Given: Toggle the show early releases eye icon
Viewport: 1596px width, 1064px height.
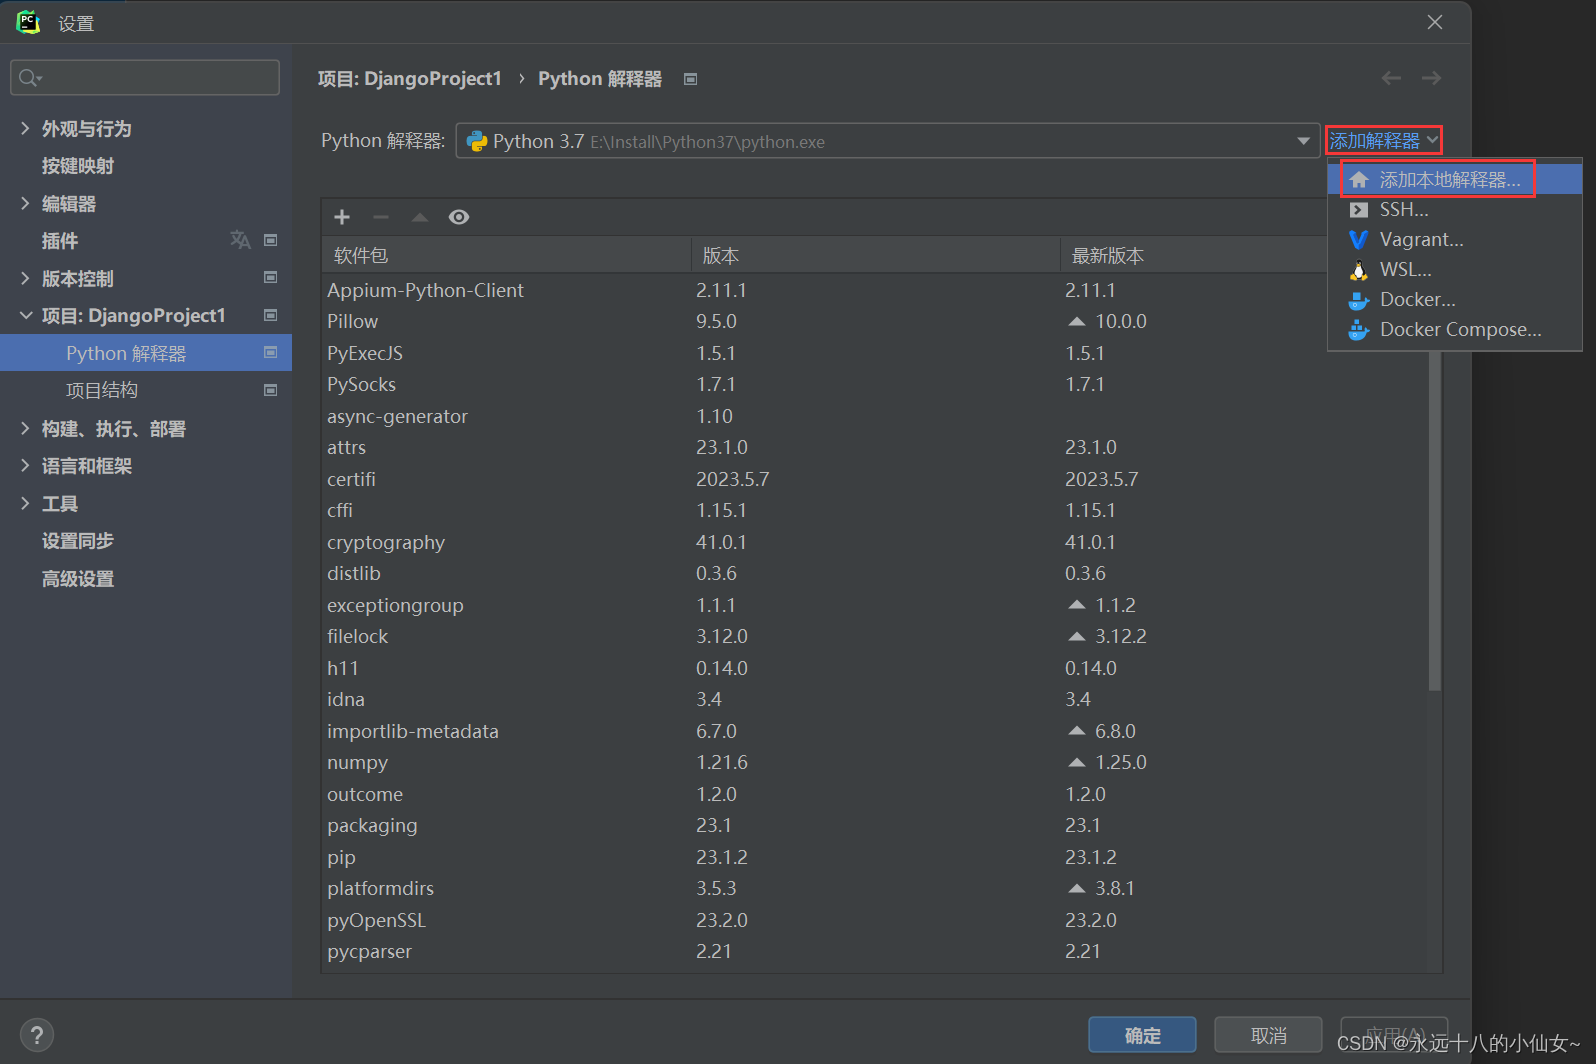Looking at the screenshot, I should (x=459, y=217).
